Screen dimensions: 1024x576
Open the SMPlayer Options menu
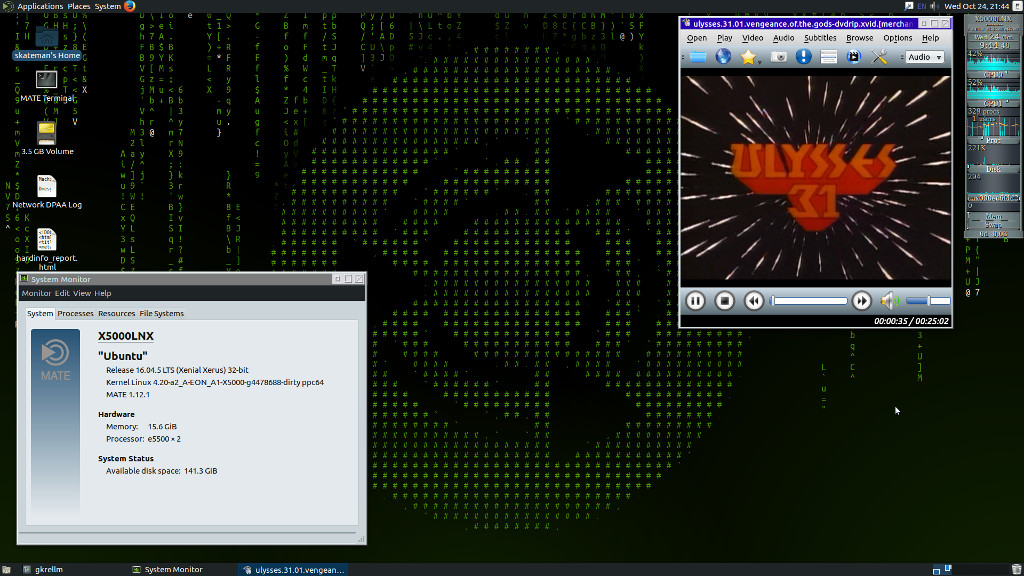tap(897, 38)
